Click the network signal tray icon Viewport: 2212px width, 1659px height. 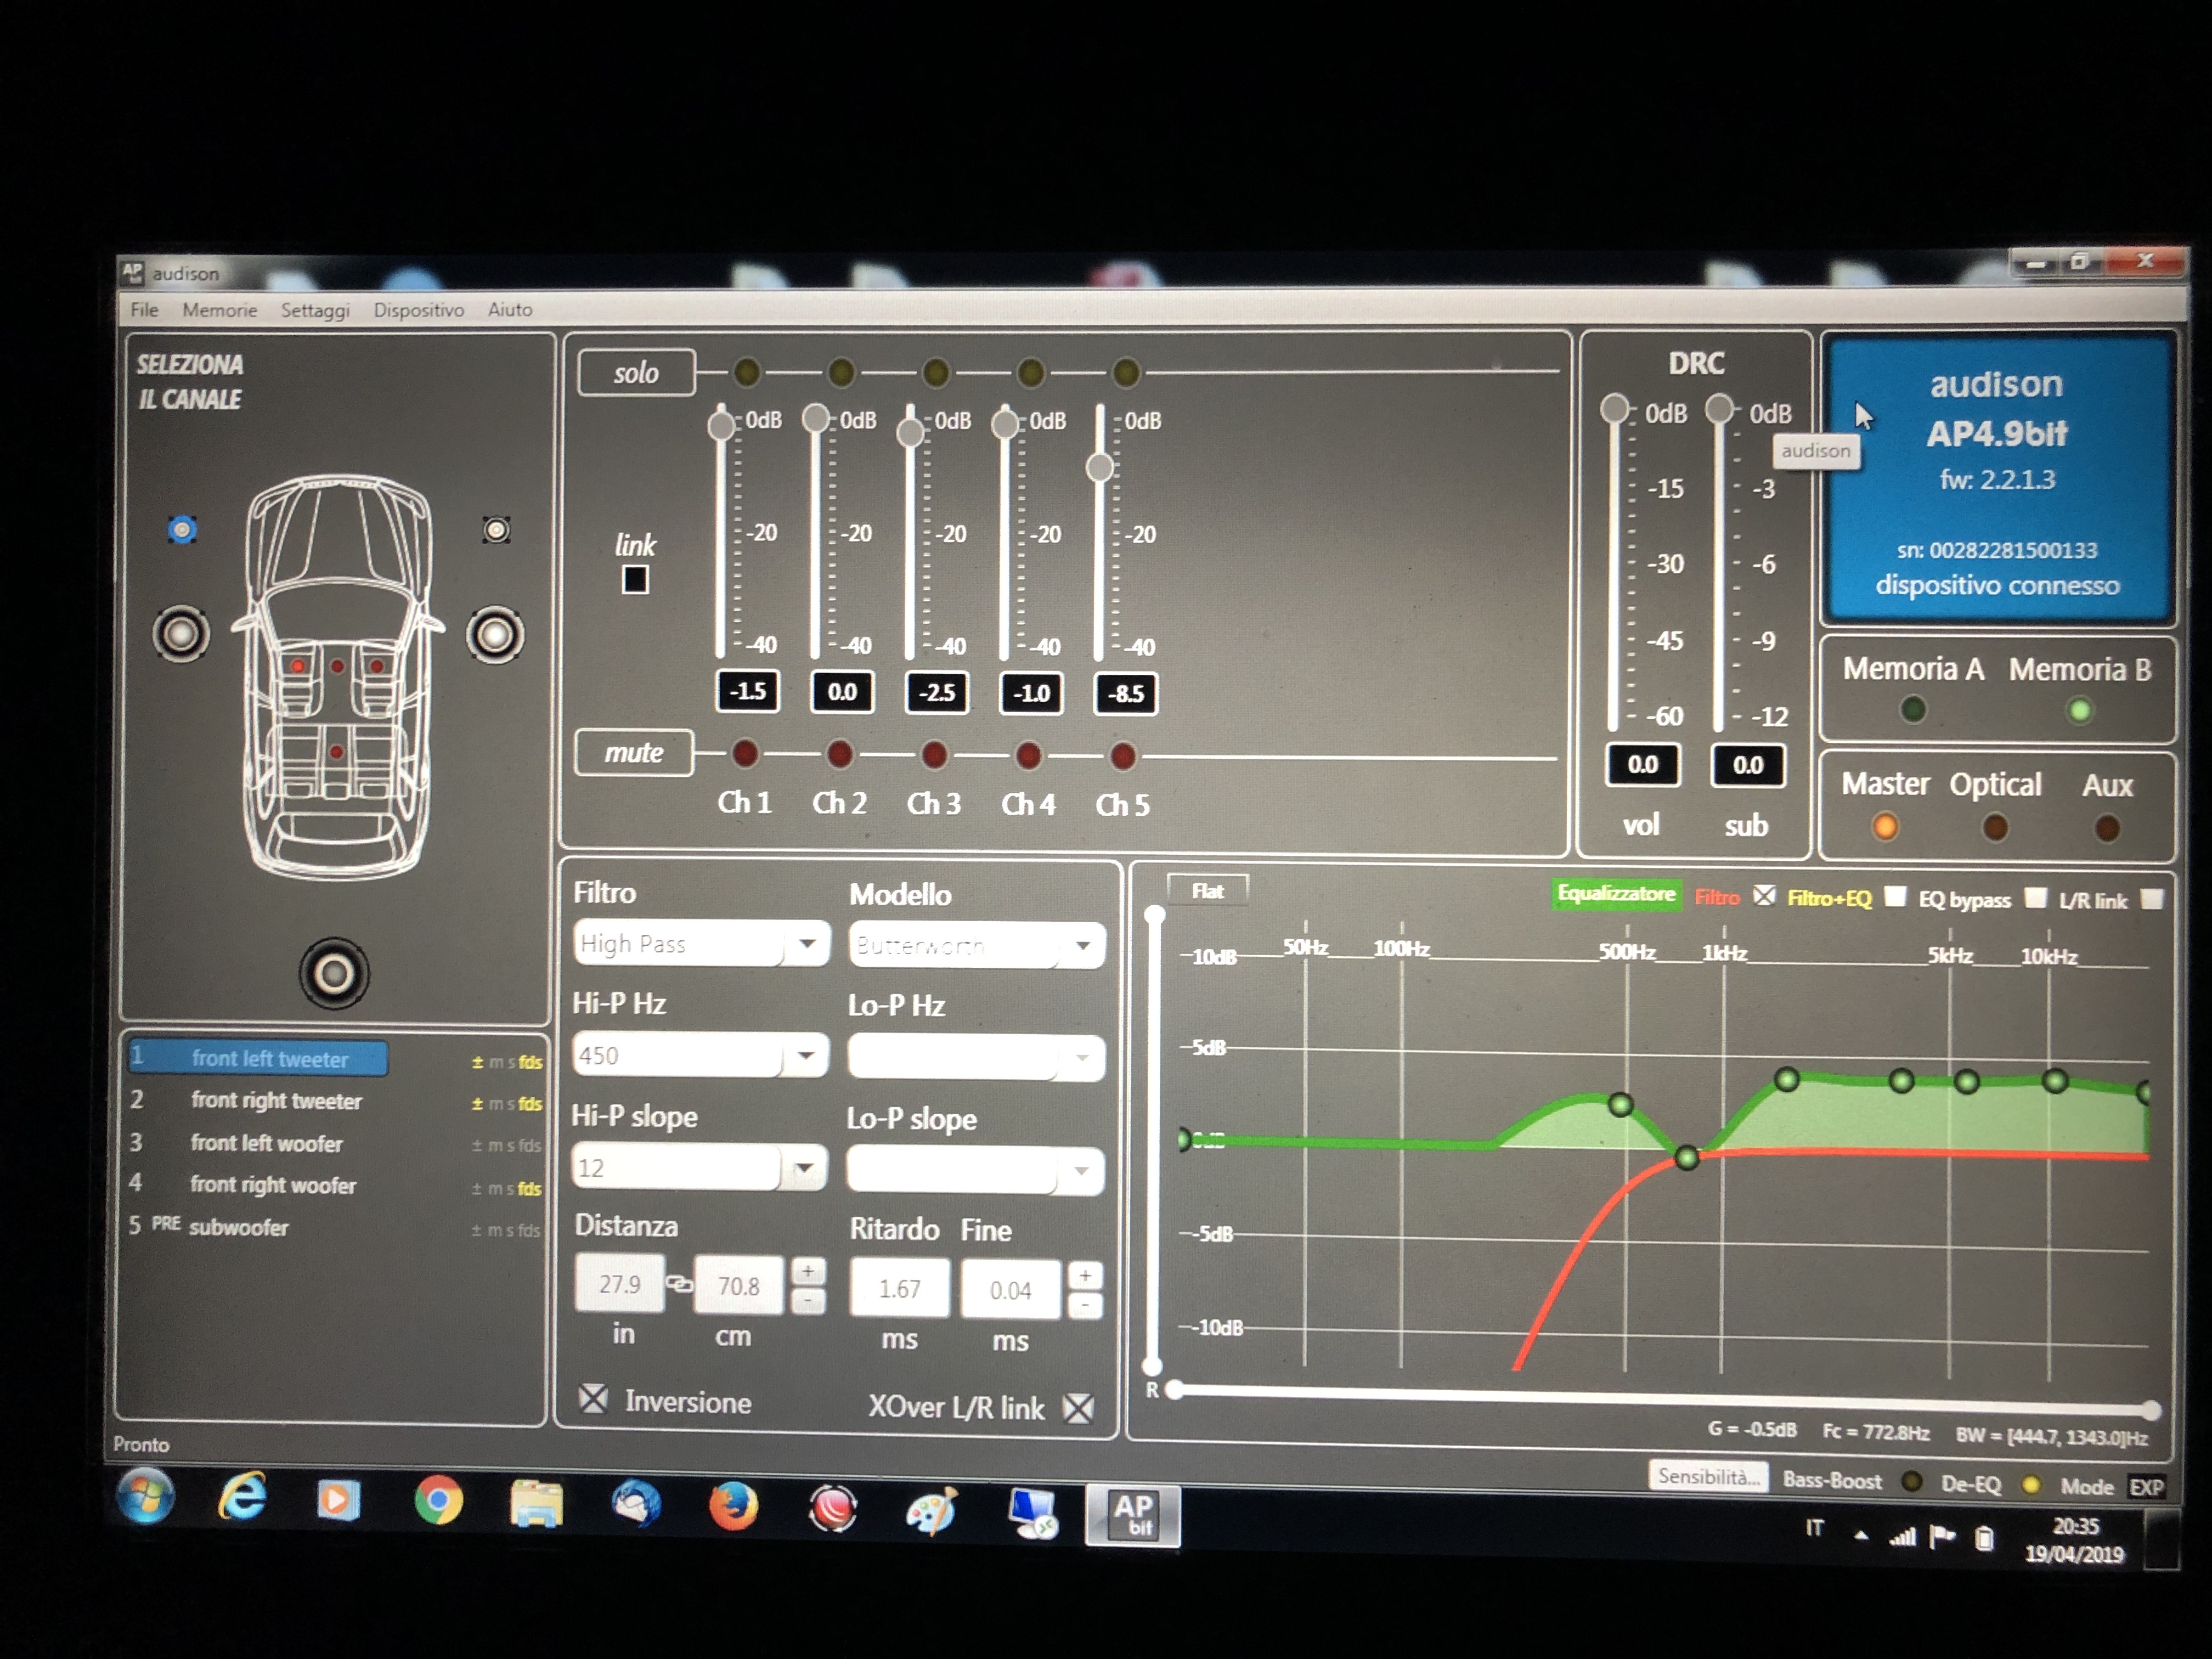click(x=1902, y=1537)
